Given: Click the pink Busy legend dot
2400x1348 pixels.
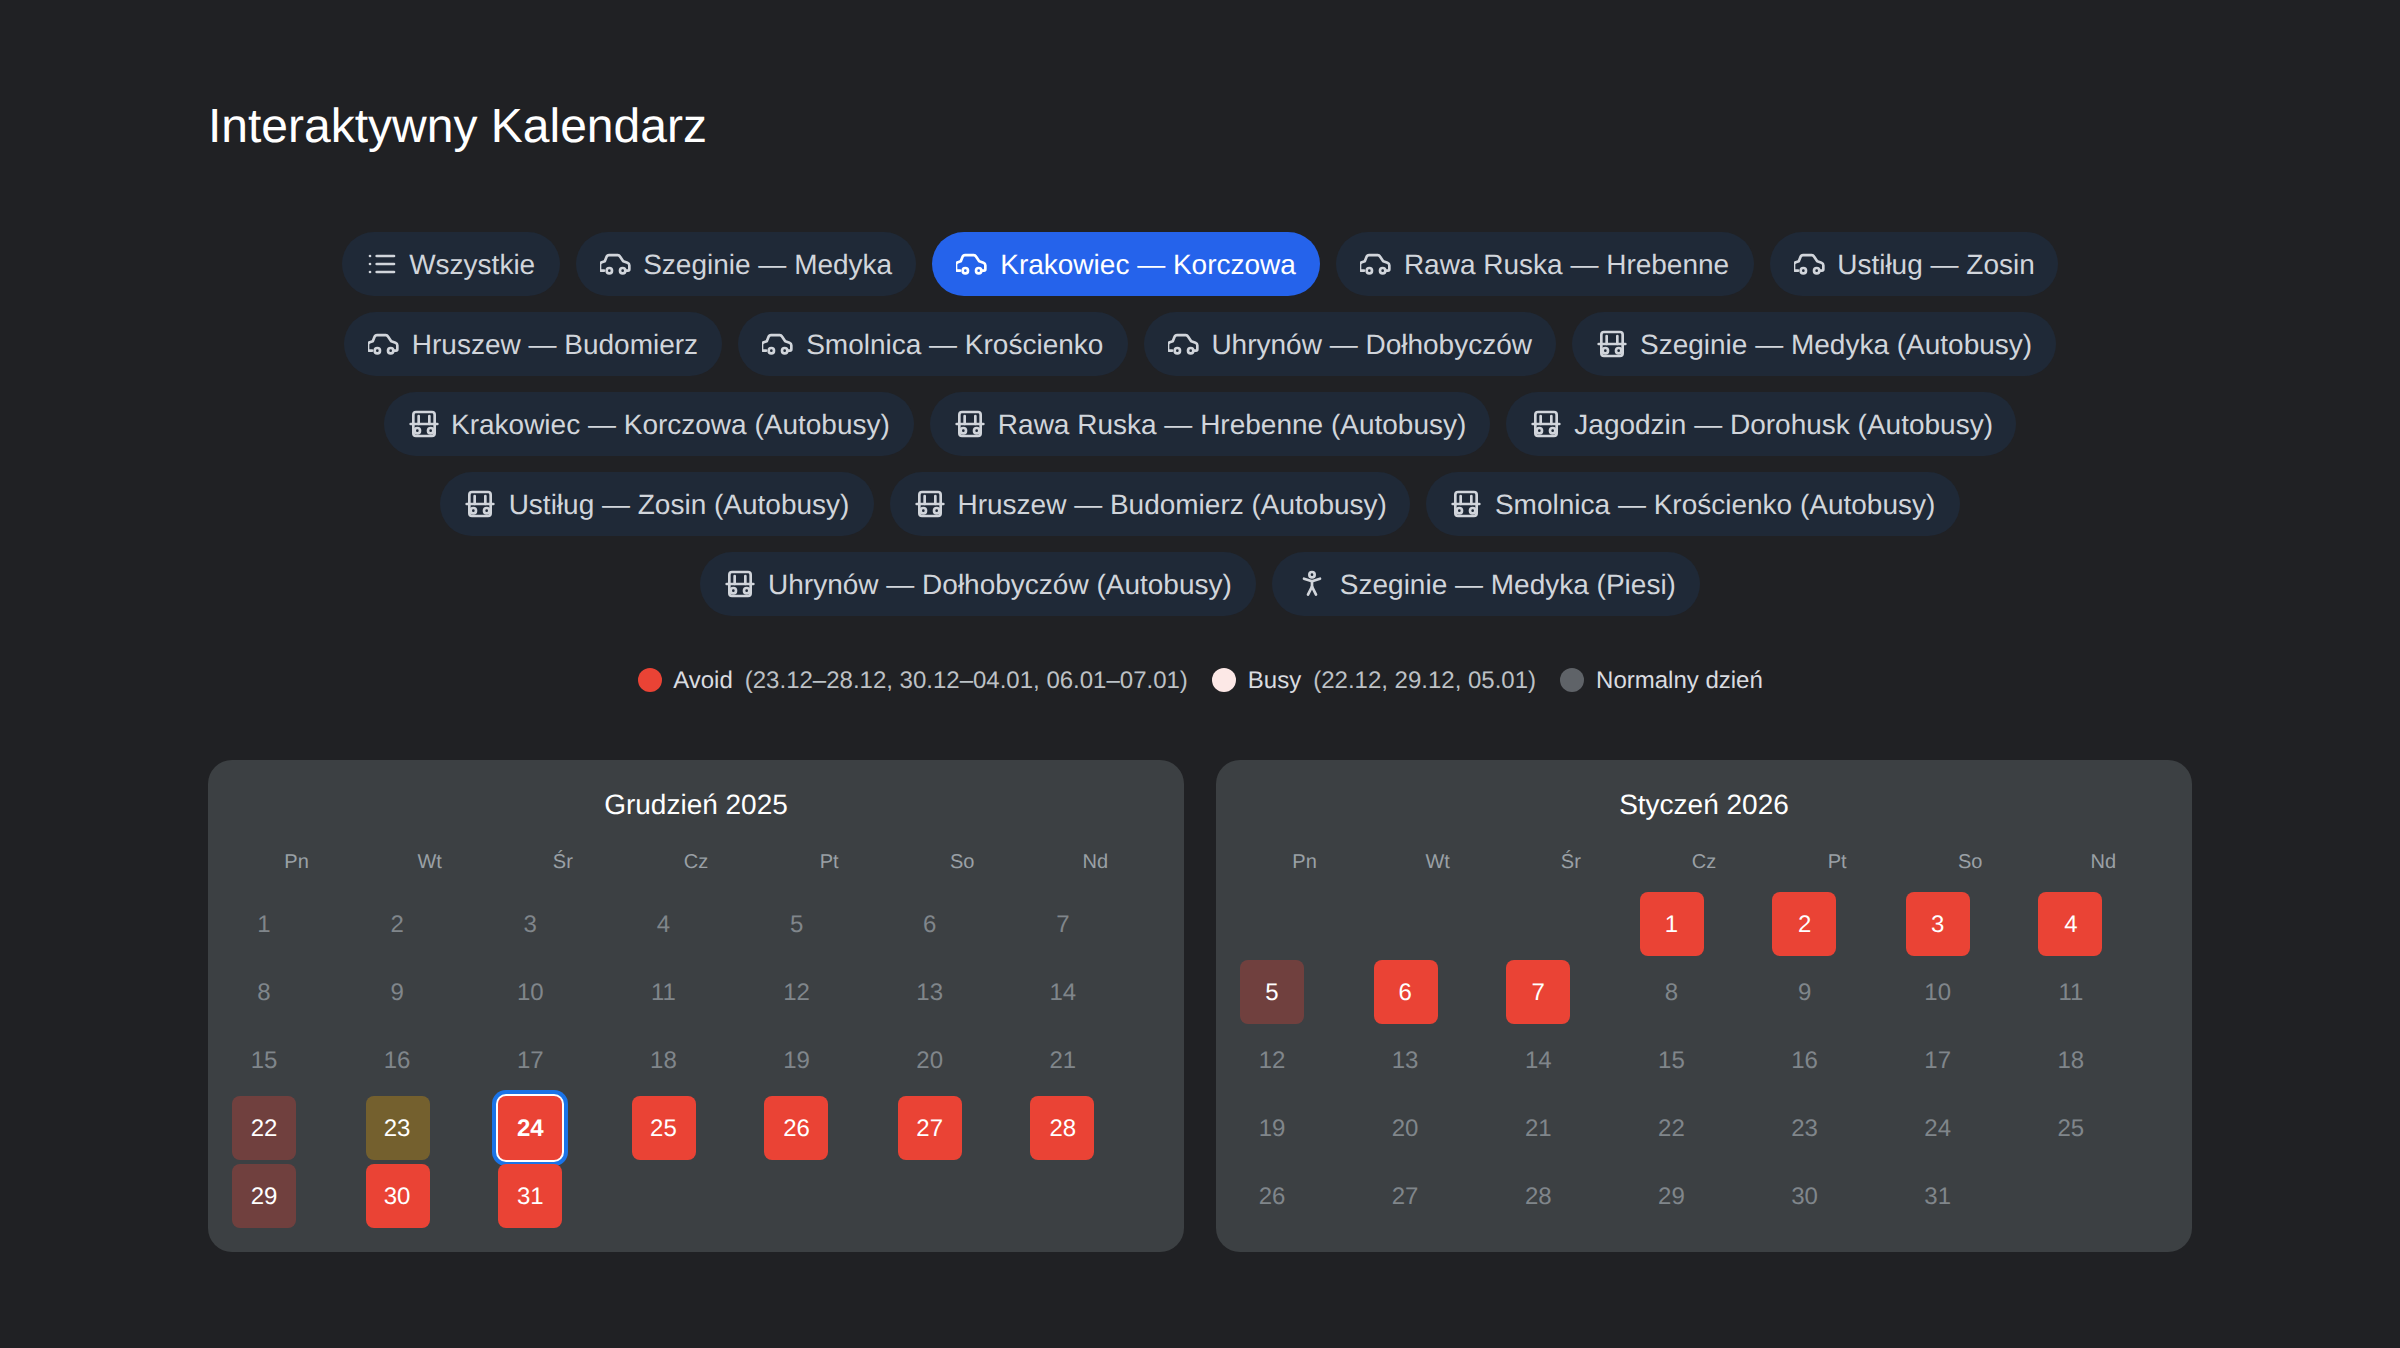Looking at the screenshot, I should click(1224, 680).
